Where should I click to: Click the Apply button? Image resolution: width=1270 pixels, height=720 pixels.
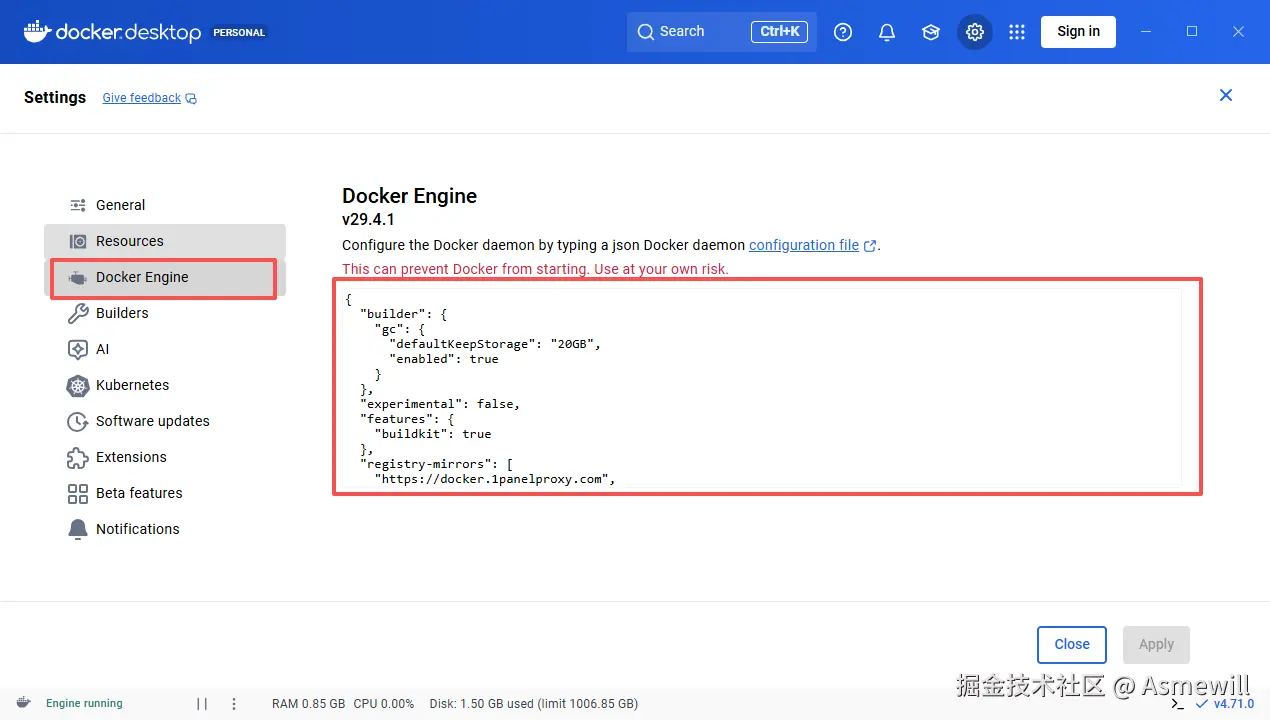click(1156, 644)
